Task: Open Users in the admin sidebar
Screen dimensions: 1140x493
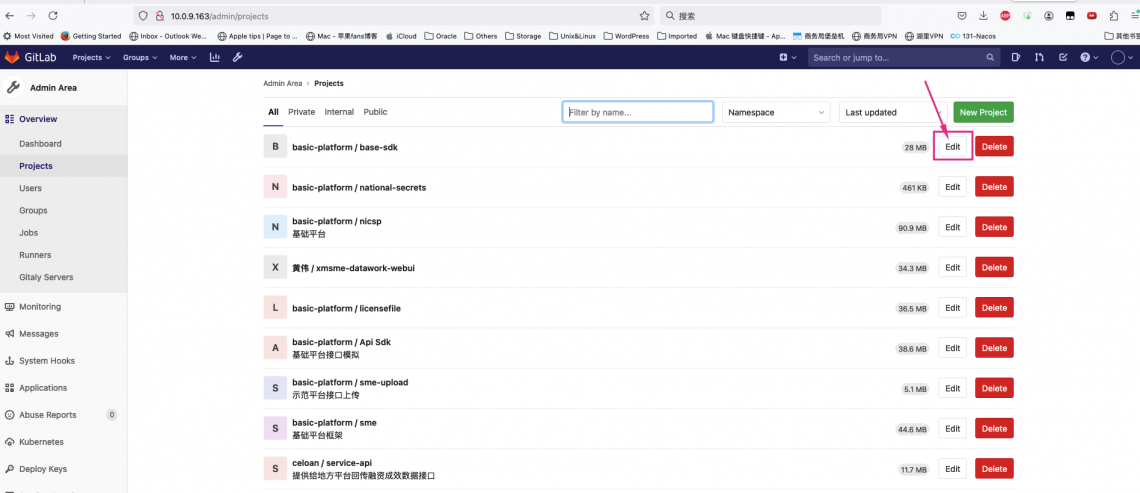Action: click(31, 188)
